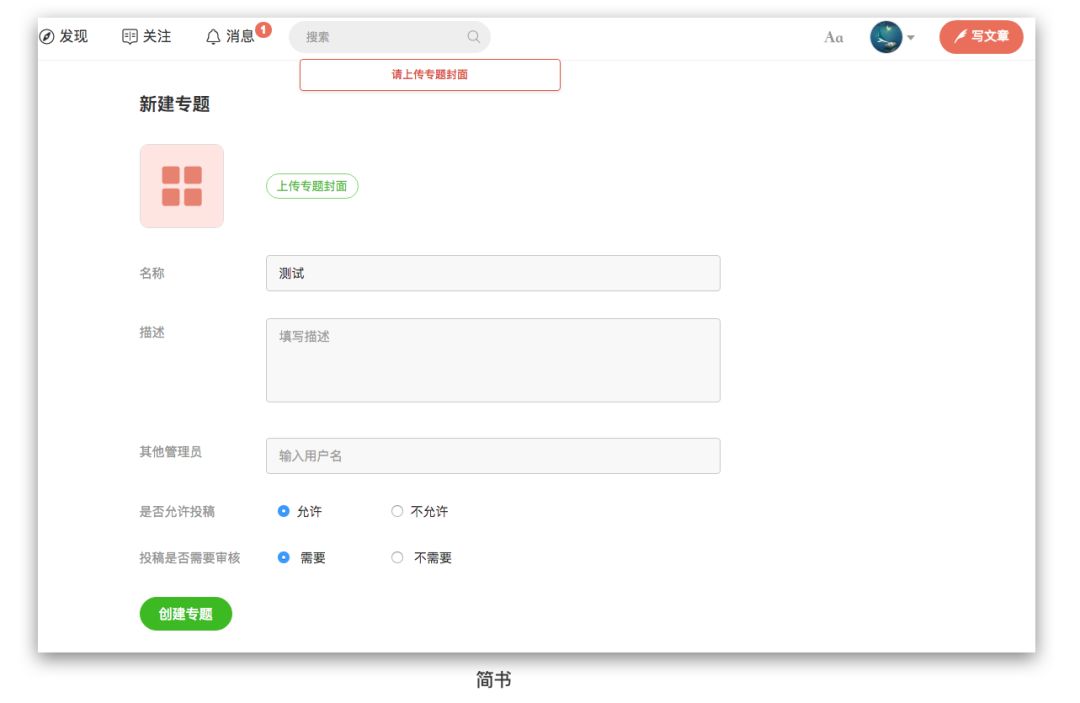The height and width of the screenshot is (703, 1080).
Task: Click the 上传专题封面 upload button
Action: [x=312, y=186]
